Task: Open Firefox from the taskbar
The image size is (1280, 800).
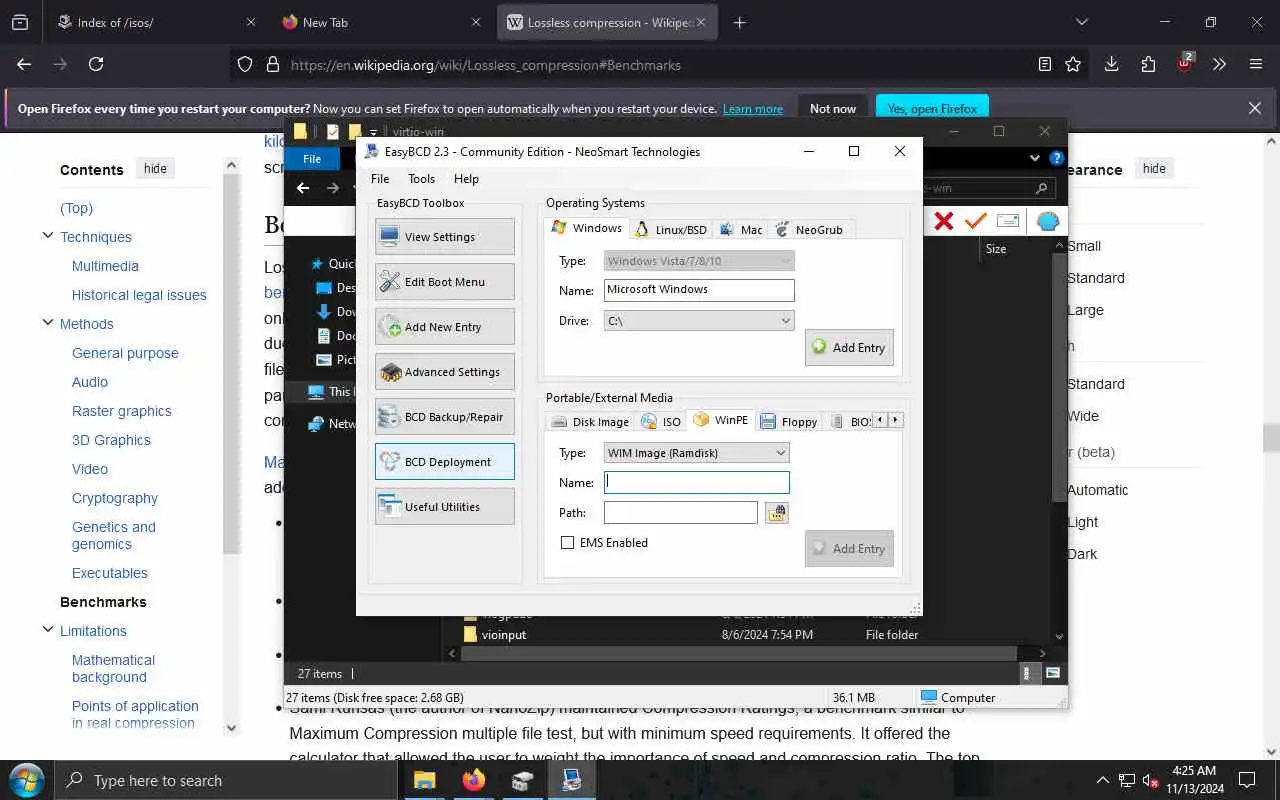Action: point(474,780)
